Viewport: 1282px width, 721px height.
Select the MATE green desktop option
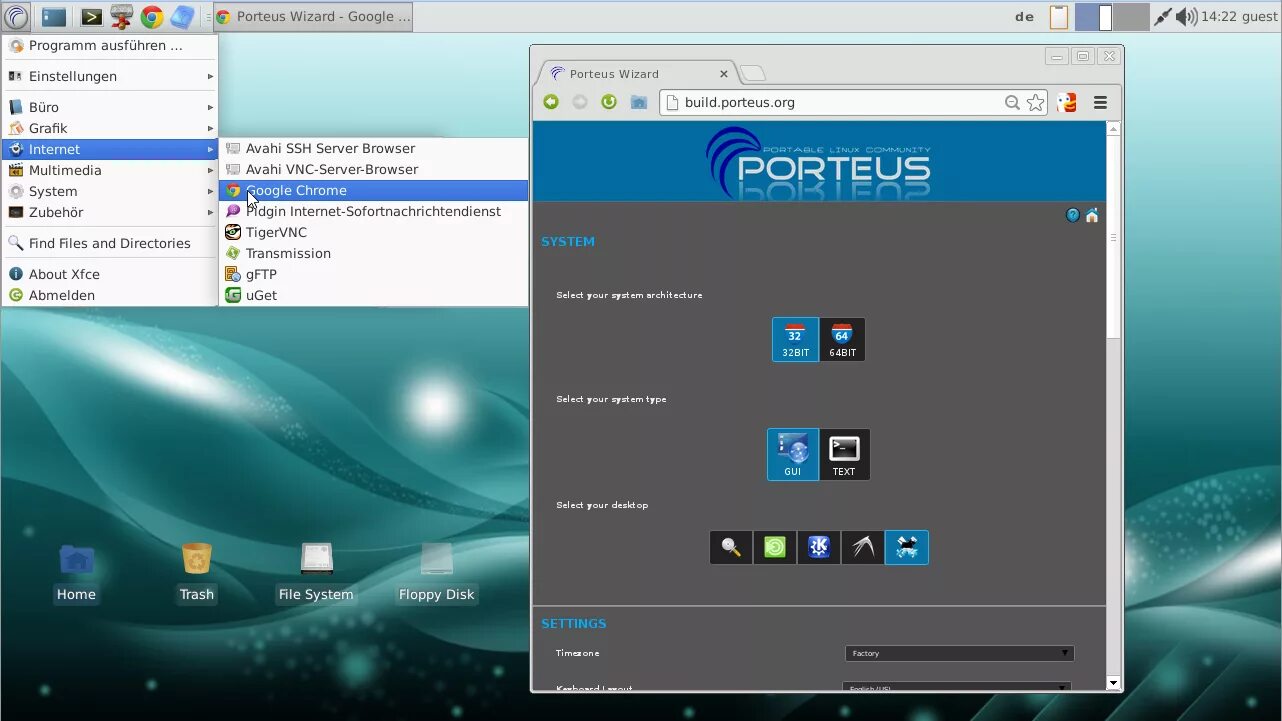[x=775, y=547]
